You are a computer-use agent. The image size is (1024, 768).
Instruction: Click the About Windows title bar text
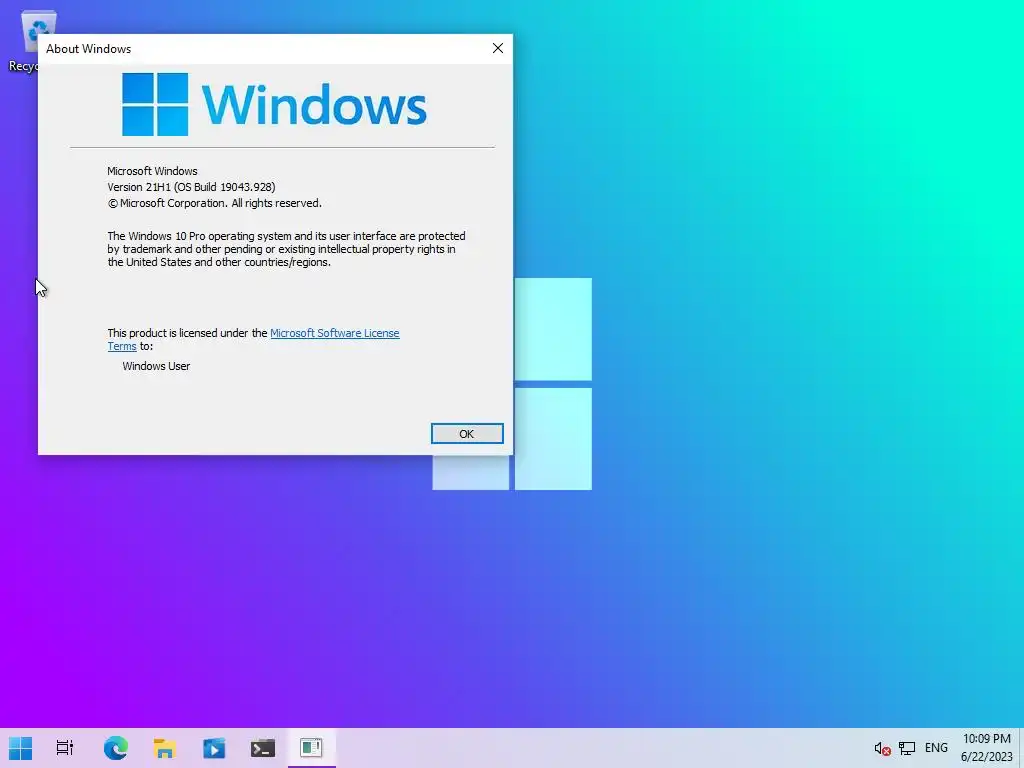(88, 49)
